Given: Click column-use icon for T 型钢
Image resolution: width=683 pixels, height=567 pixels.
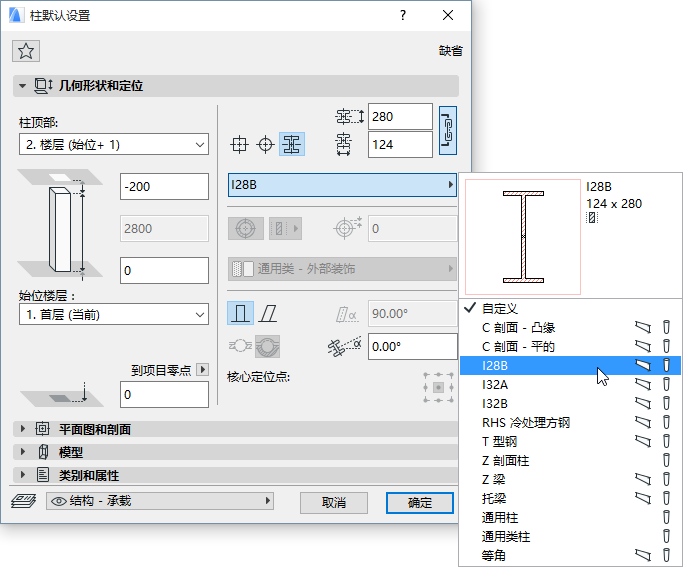Looking at the screenshot, I should coord(666,441).
